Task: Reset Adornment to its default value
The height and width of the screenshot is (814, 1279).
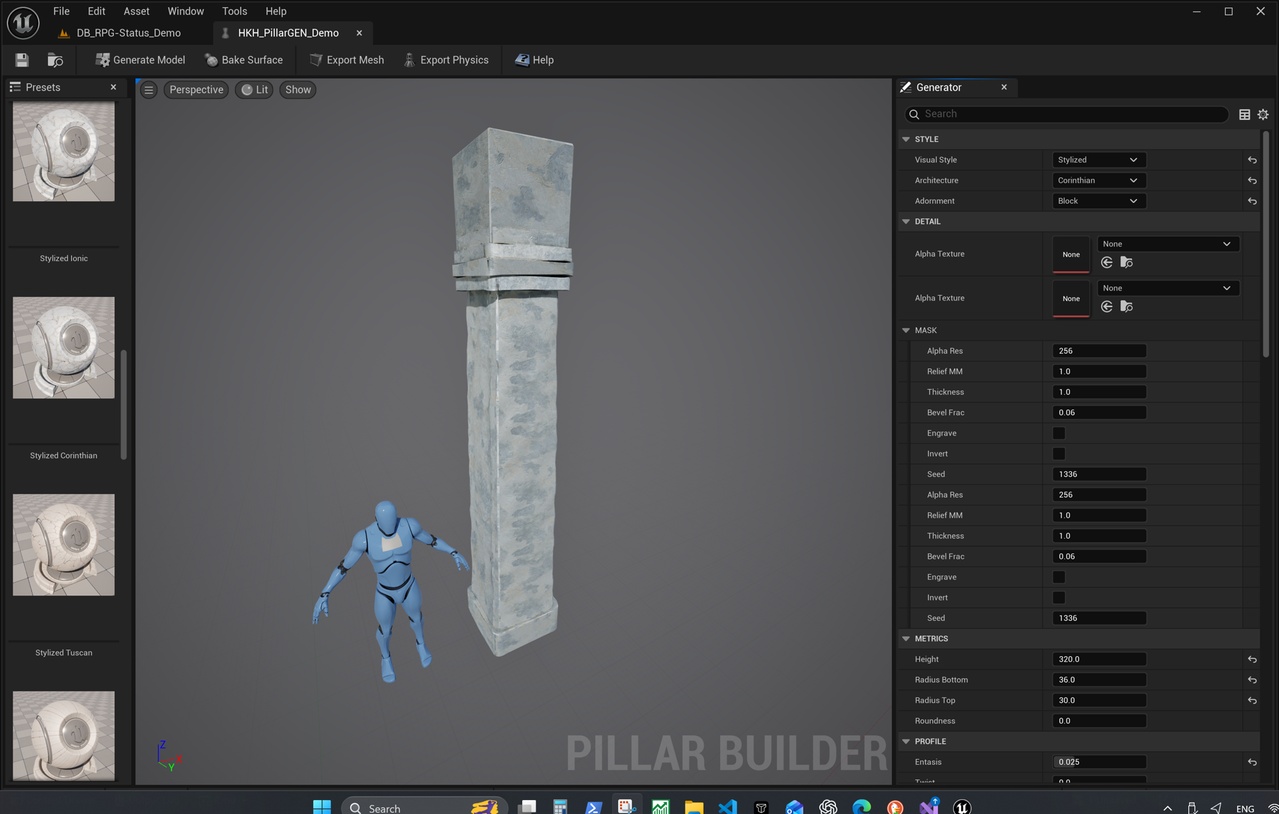Action: [1252, 201]
